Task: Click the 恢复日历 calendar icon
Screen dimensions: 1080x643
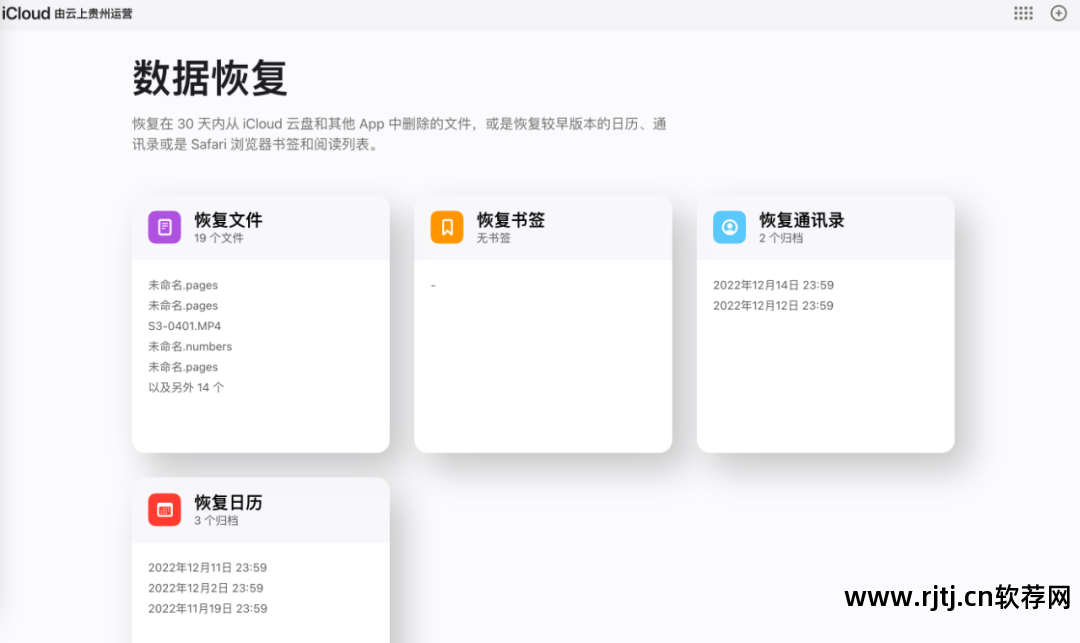Action: (x=164, y=510)
